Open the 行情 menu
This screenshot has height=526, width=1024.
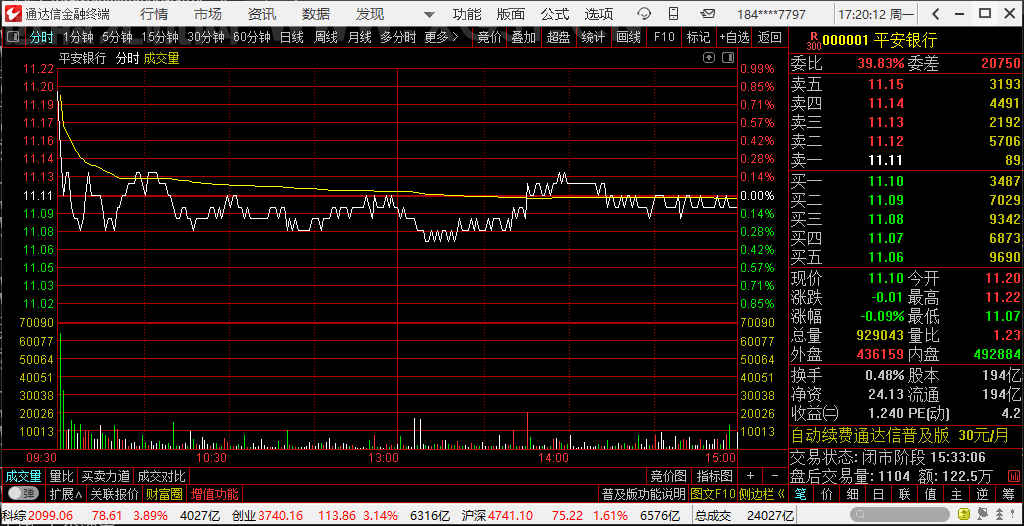pyautogui.click(x=153, y=14)
